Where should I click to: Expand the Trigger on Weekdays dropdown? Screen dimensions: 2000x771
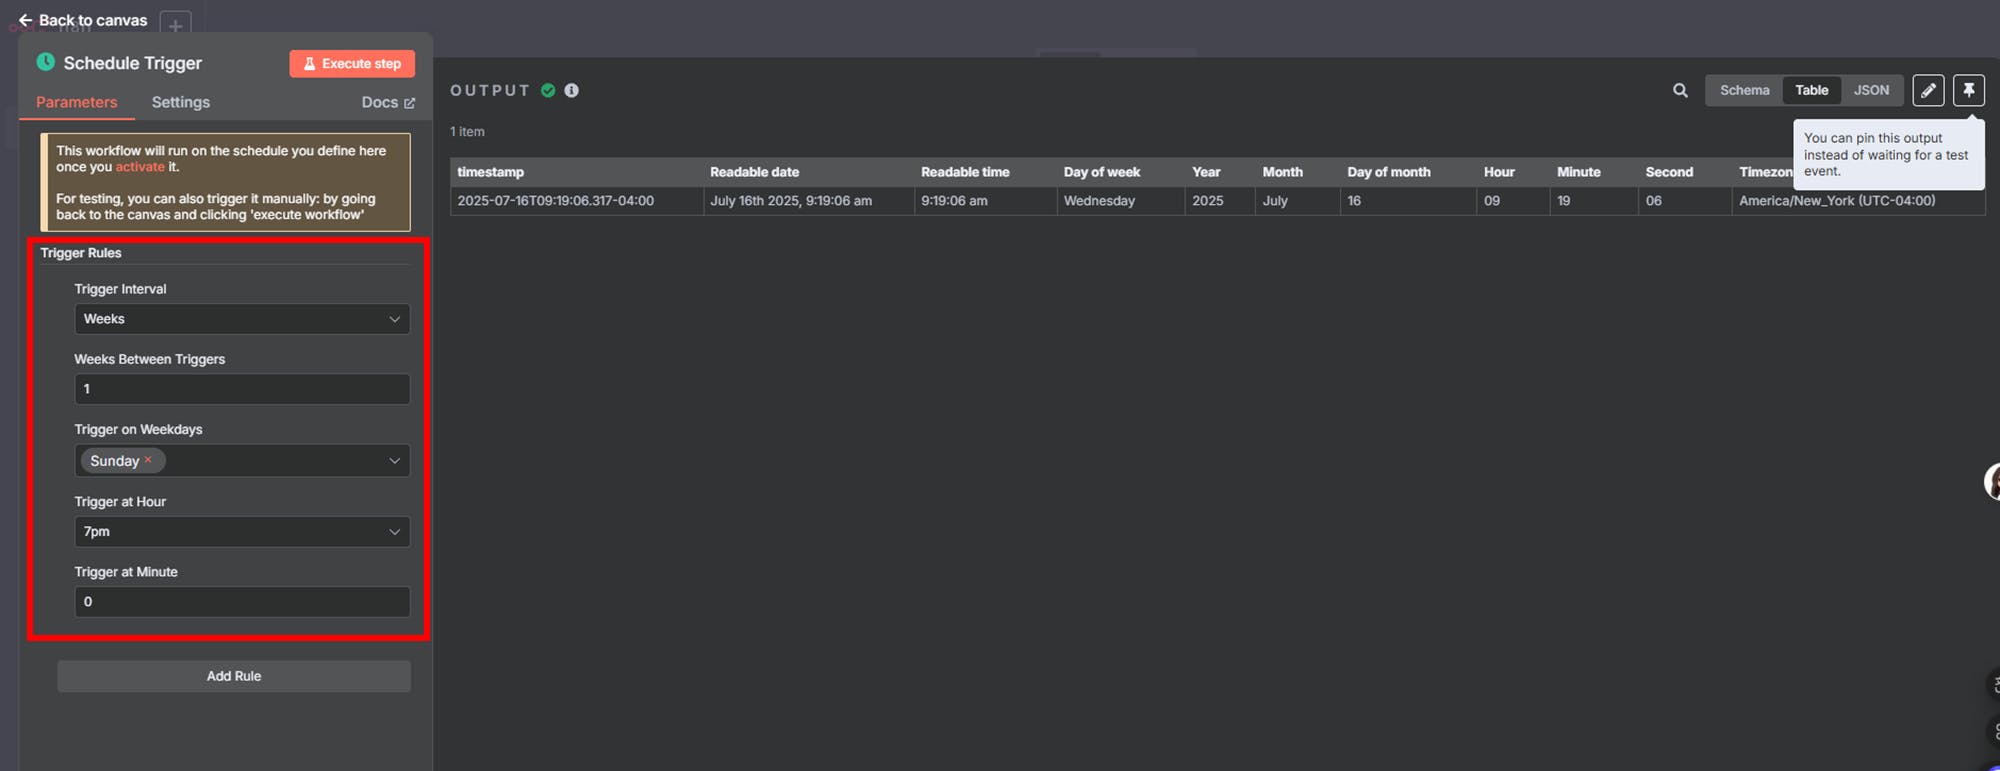click(394, 461)
